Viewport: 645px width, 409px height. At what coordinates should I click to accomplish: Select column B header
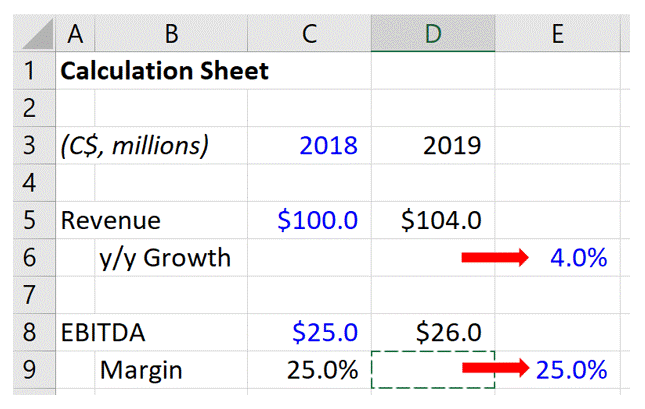[171, 34]
